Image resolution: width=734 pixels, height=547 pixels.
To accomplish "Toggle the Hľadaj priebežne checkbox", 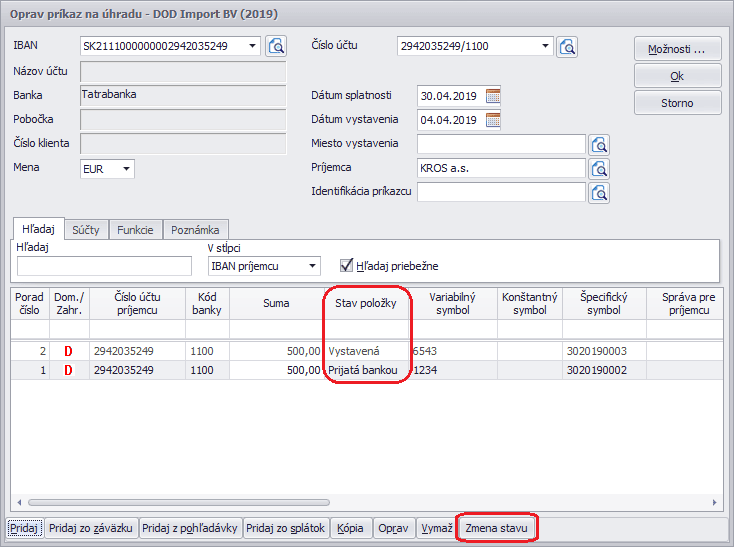I will [347, 266].
